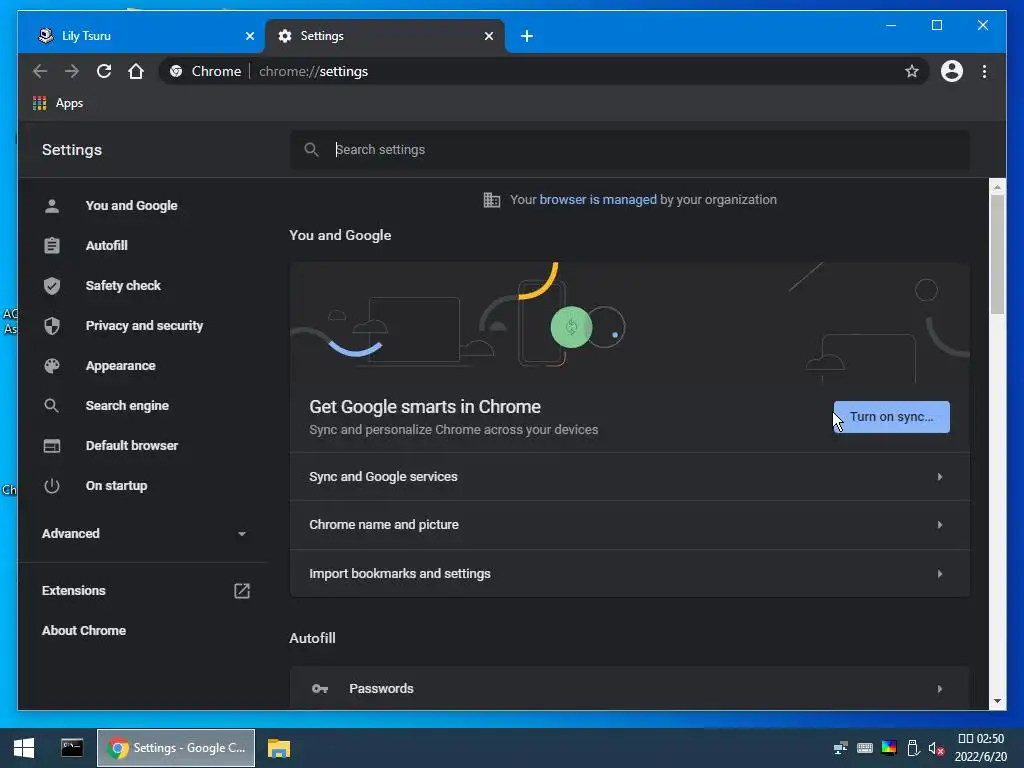This screenshot has width=1024, height=768.
Task: Open the Apps shortcut in bookmarks bar
Action: coord(58,103)
